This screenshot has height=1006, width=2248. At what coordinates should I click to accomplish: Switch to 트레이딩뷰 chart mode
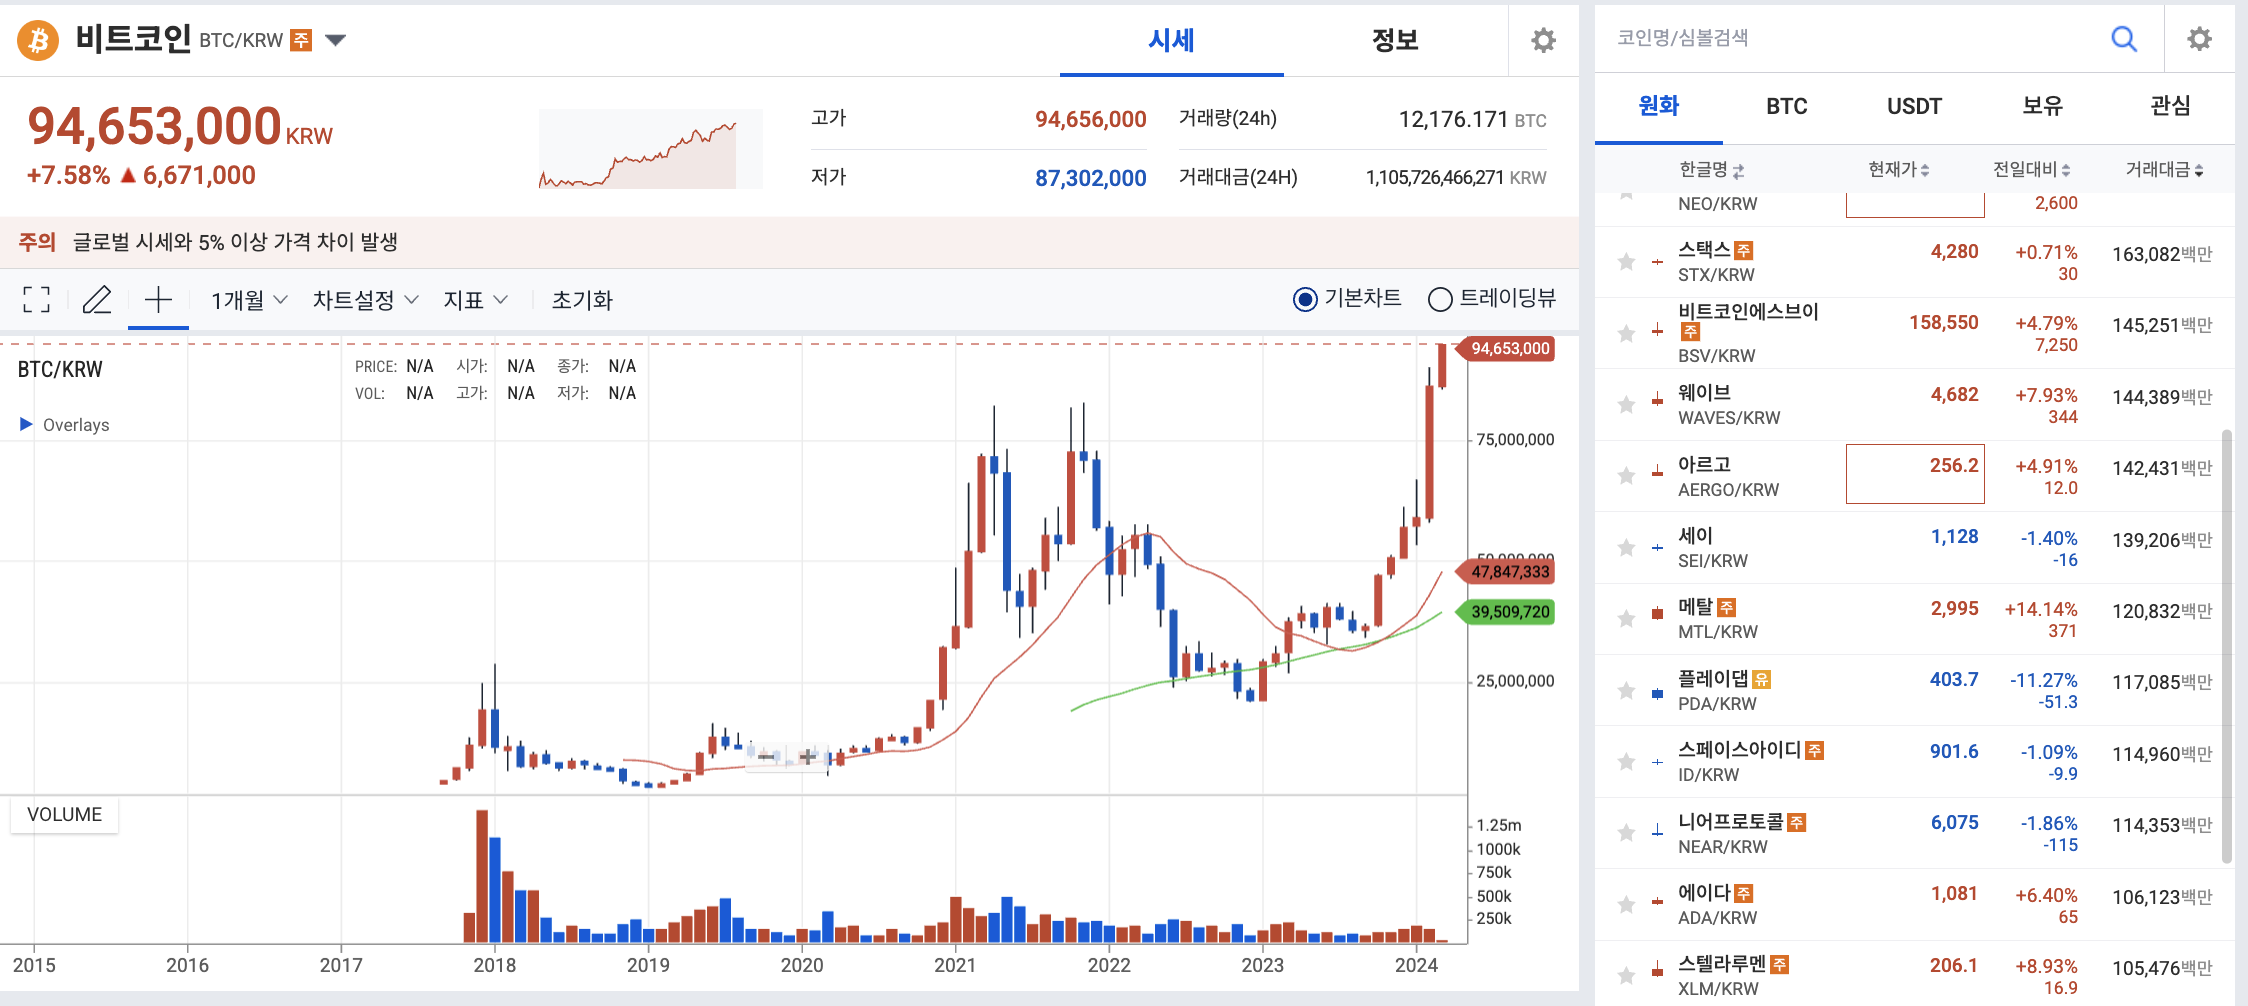[x=1440, y=299]
